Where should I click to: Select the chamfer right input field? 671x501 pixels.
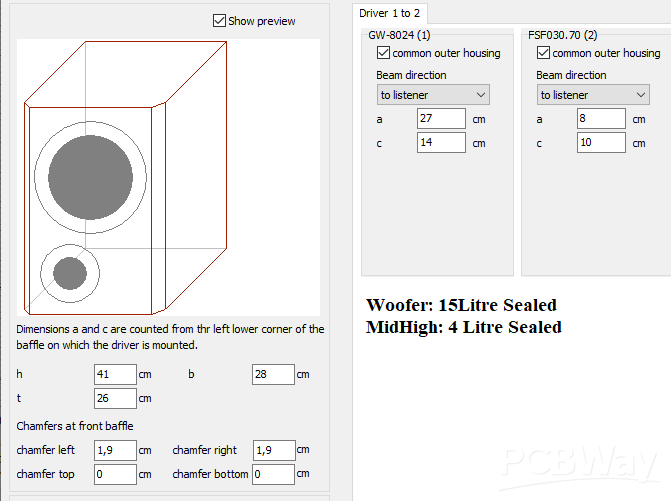pyautogui.click(x=273, y=450)
